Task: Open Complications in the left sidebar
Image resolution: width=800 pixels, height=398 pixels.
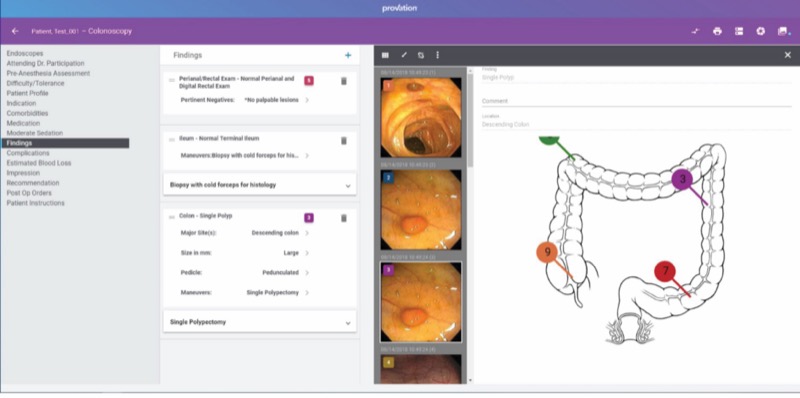Action: 28,153
